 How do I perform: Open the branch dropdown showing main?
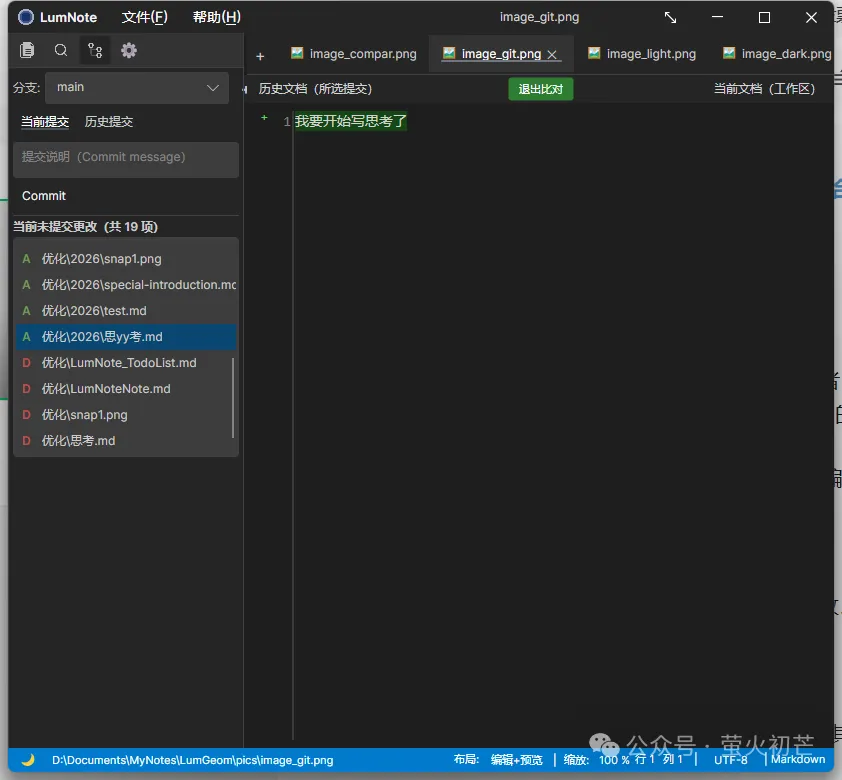pyautogui.click(x=137, y=88)
